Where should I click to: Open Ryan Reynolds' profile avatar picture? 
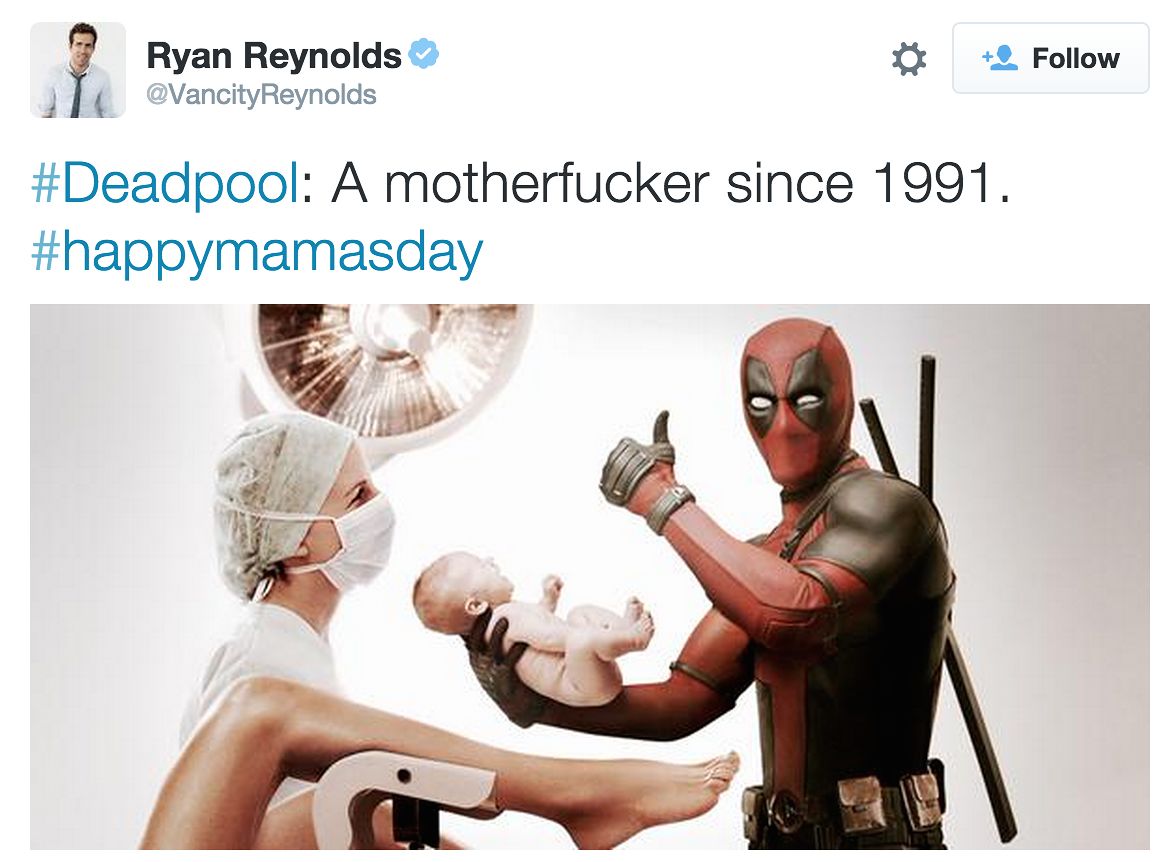[x=78, y=70]
